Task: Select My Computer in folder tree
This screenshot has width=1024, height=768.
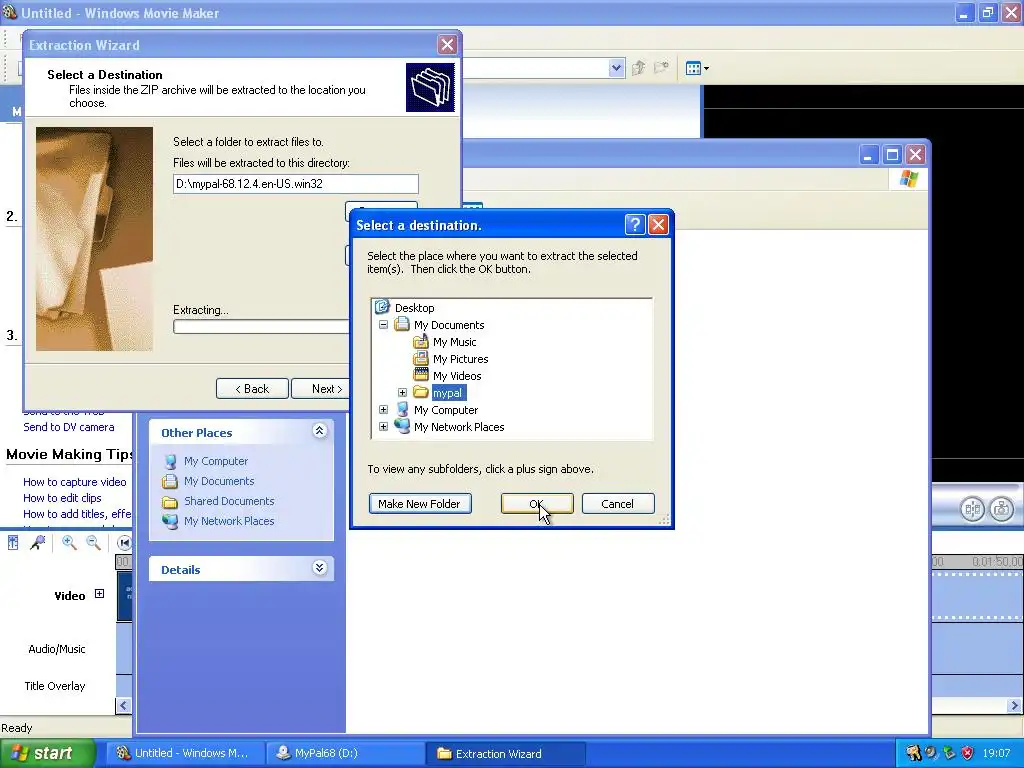Action: click(x=446, y=409)
